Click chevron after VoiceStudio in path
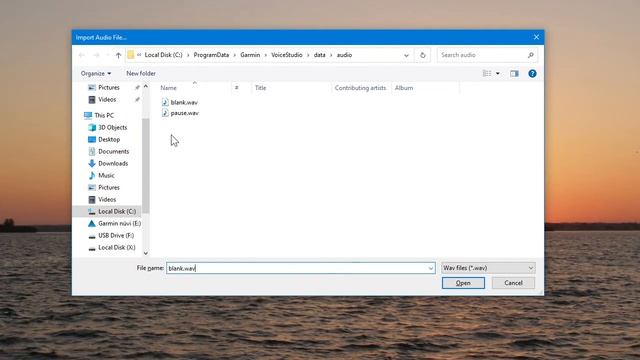The height and width of the screenshot is (360, 640). (x=308, y=55)
